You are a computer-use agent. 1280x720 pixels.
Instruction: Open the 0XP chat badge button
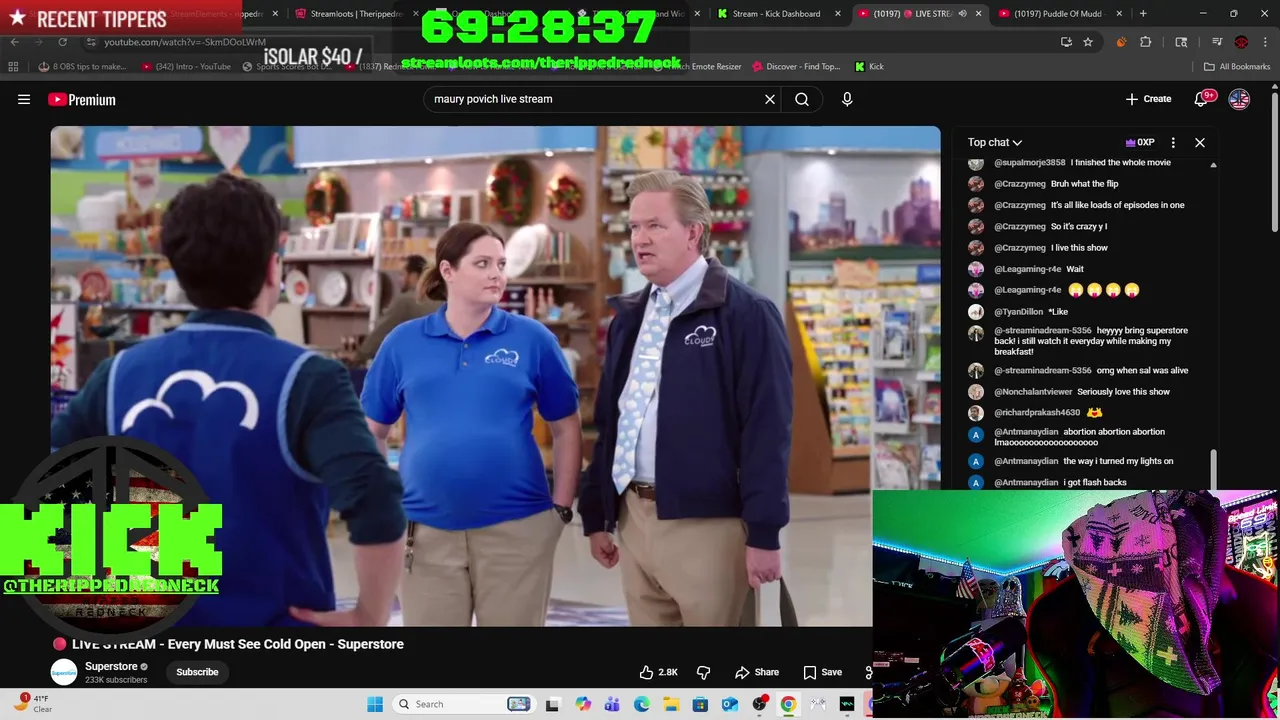tap(1140, 142)
